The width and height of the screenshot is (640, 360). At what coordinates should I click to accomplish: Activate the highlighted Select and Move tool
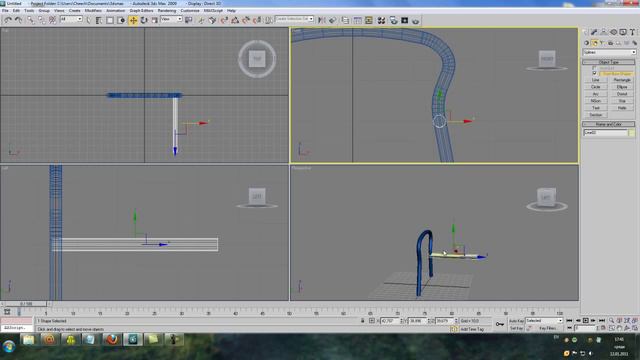click(x=133, y=20)
